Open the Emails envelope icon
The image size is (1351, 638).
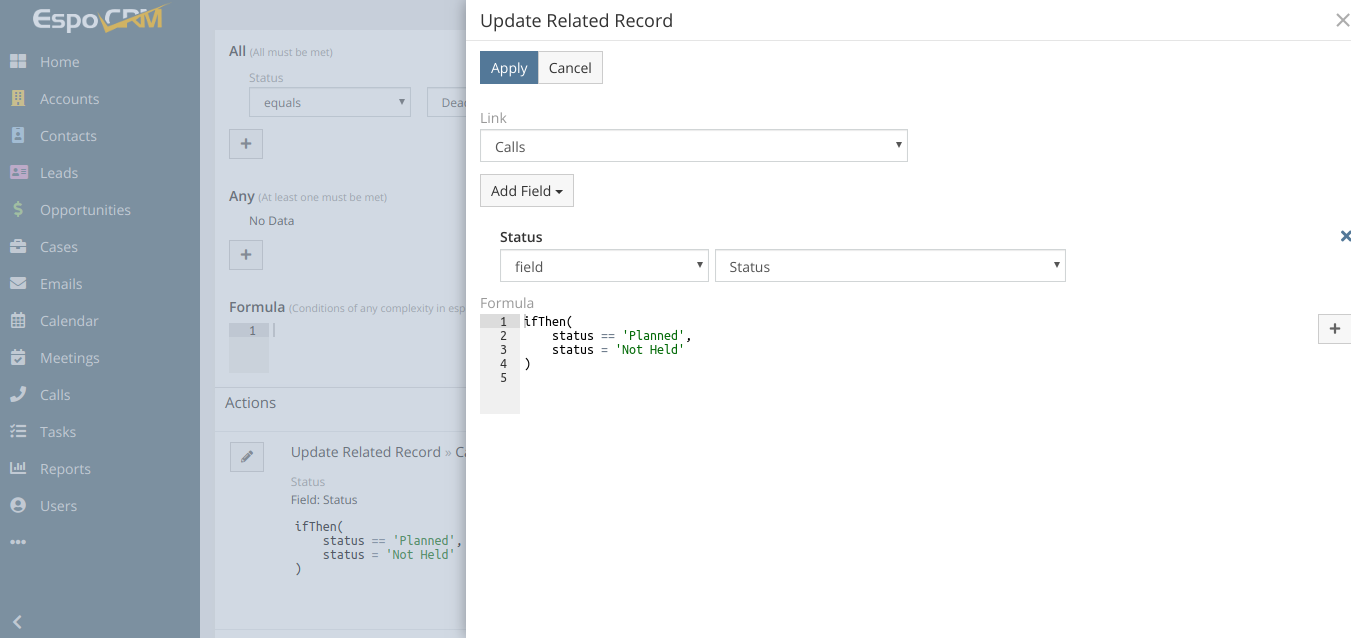(x=18, y=284)
